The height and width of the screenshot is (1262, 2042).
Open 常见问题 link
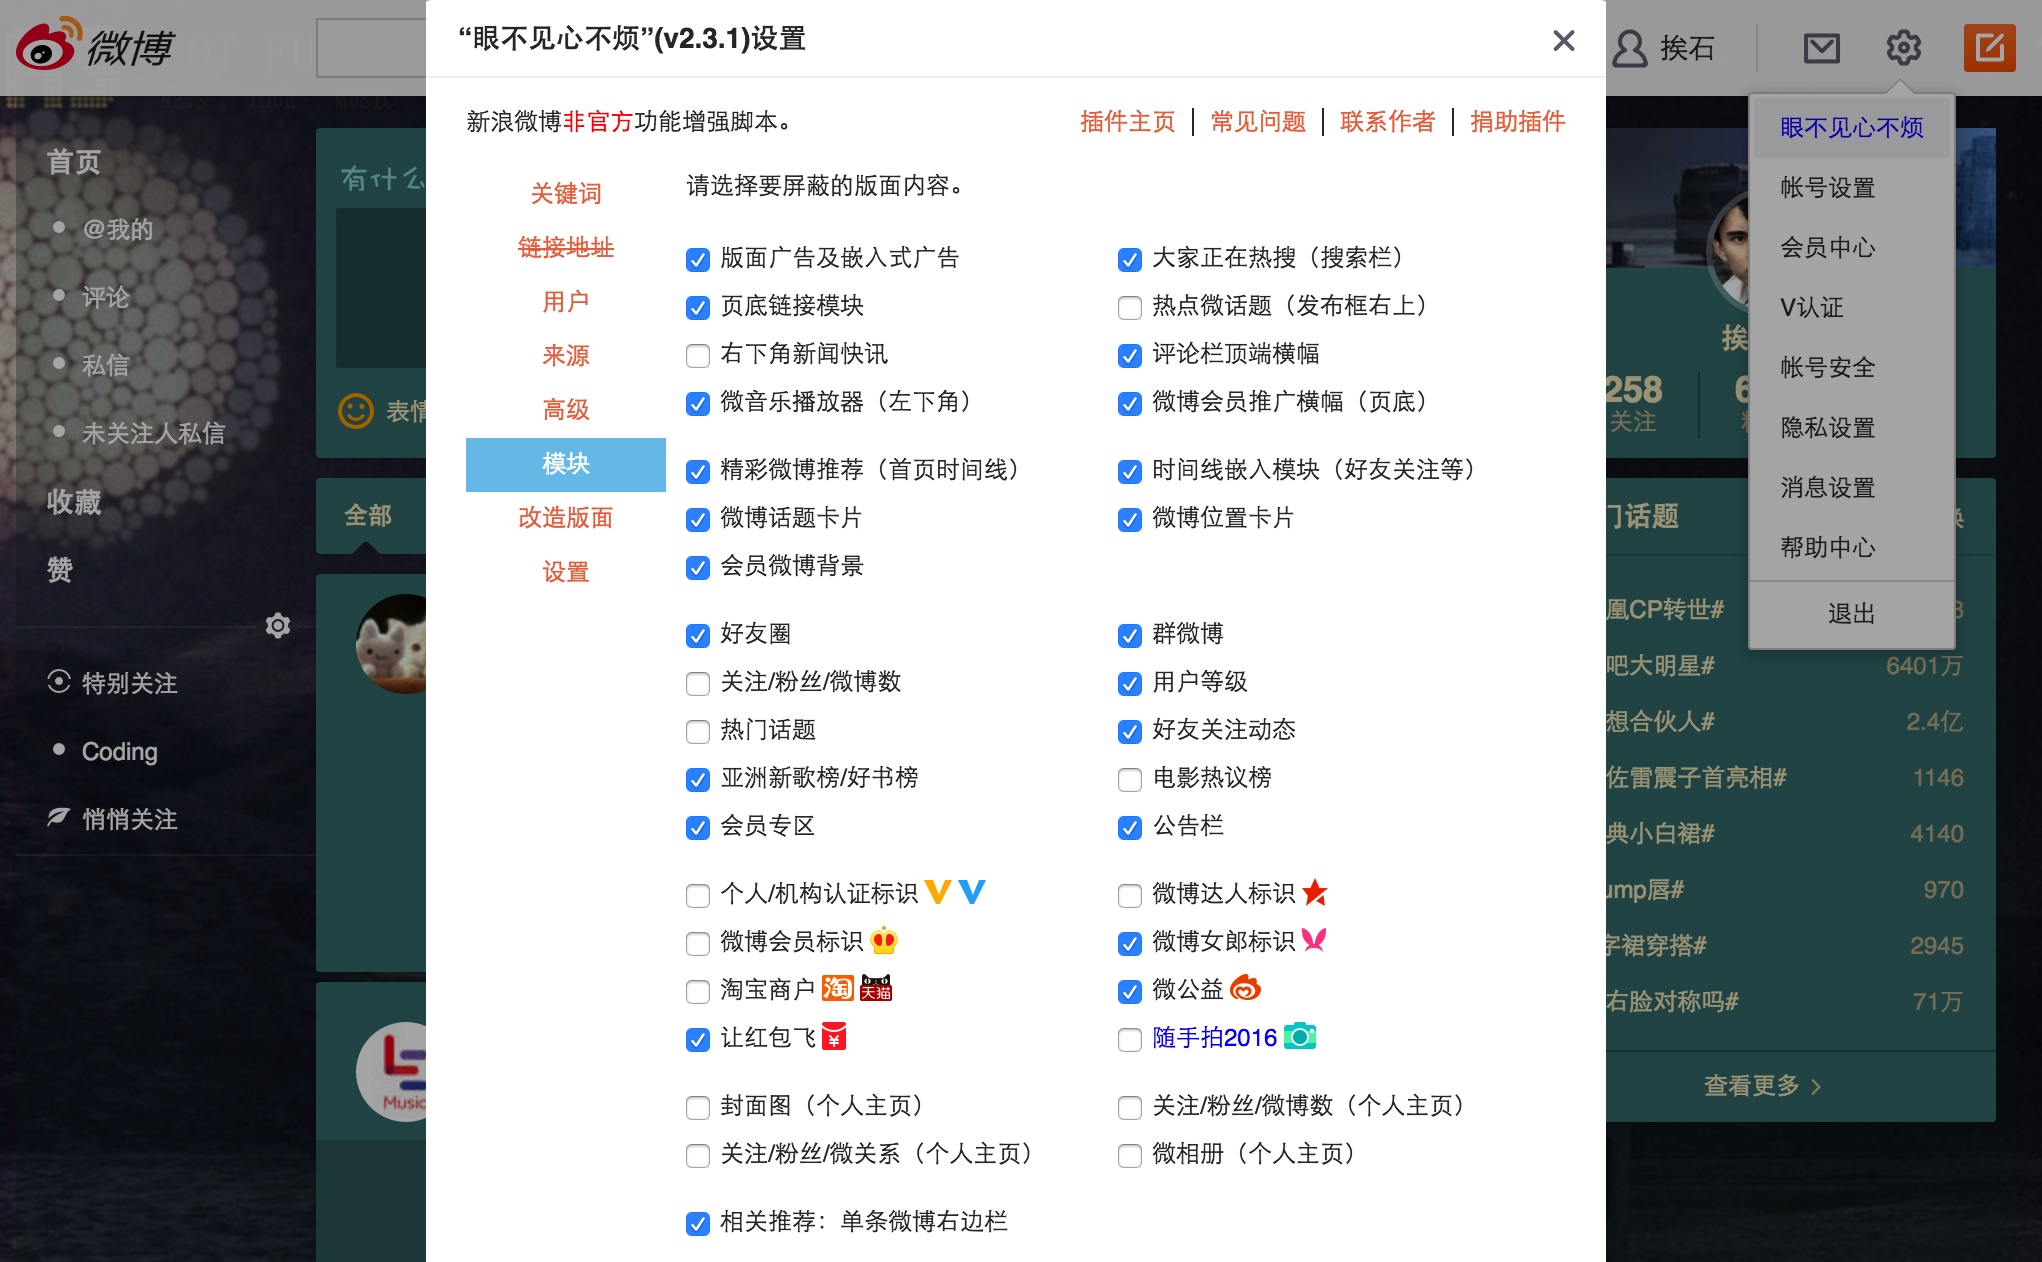click(1258, 122)
